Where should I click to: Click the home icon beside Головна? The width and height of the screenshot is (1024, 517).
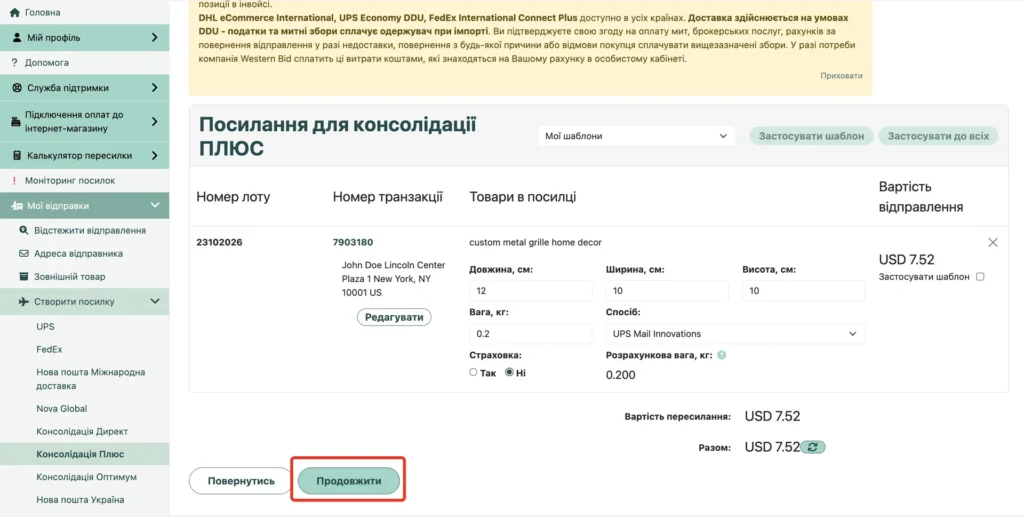click(14, 12)
